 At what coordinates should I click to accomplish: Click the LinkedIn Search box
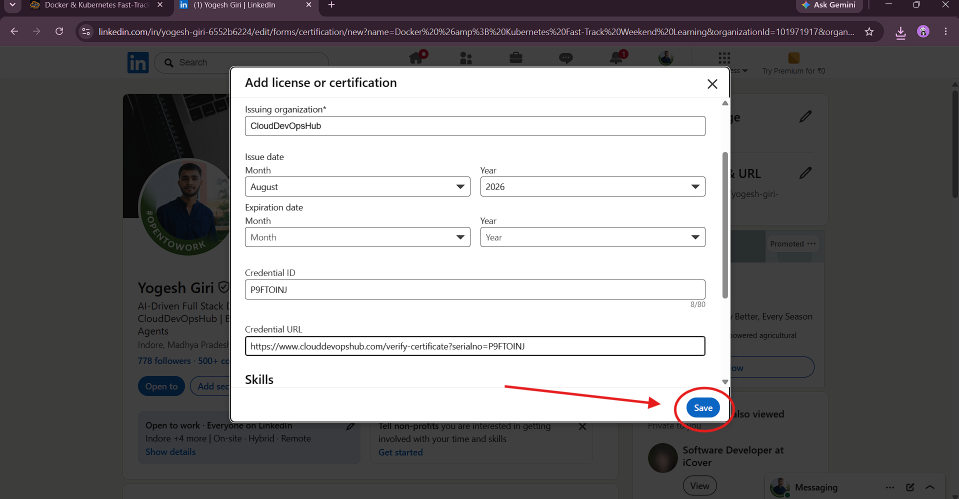242,62
